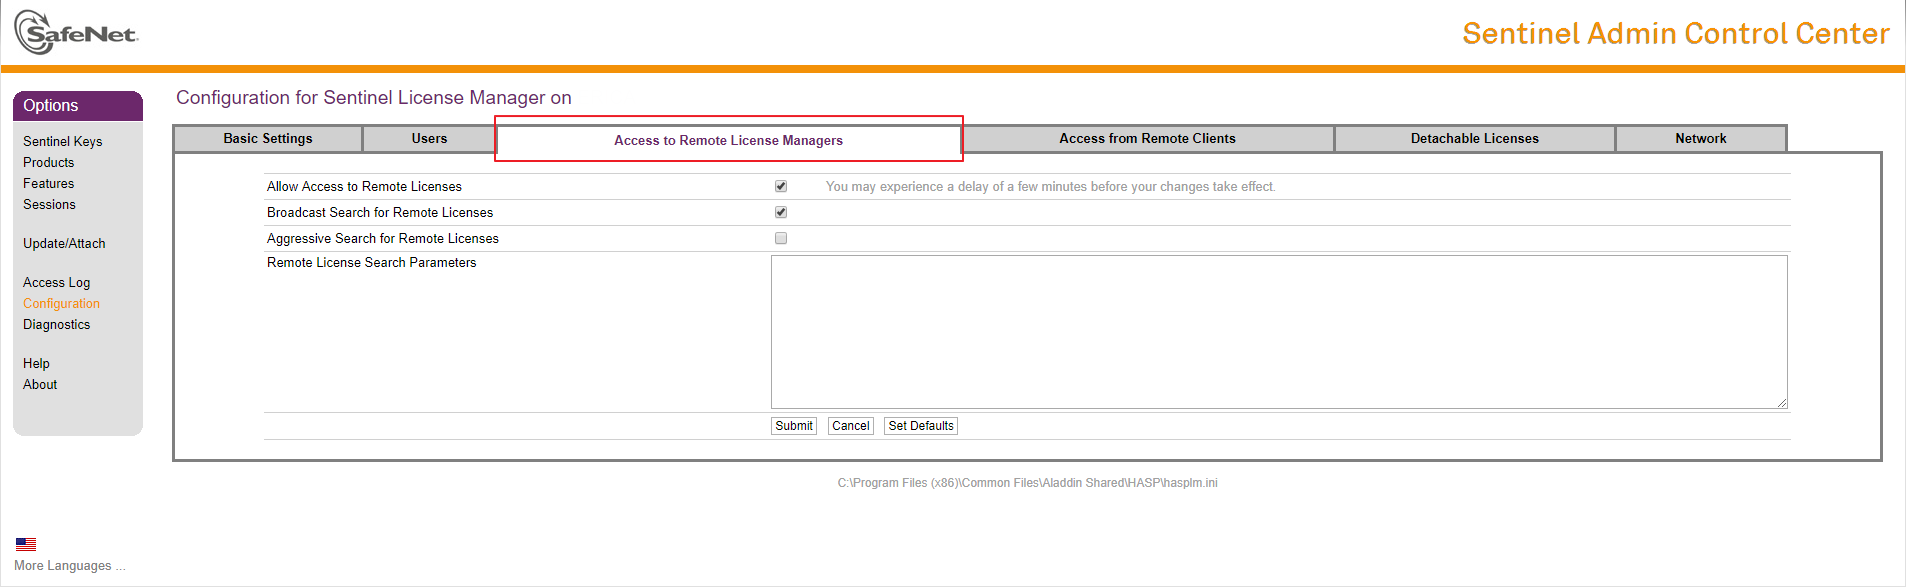Check Aggressive Search for Remote Licenses

781,238
